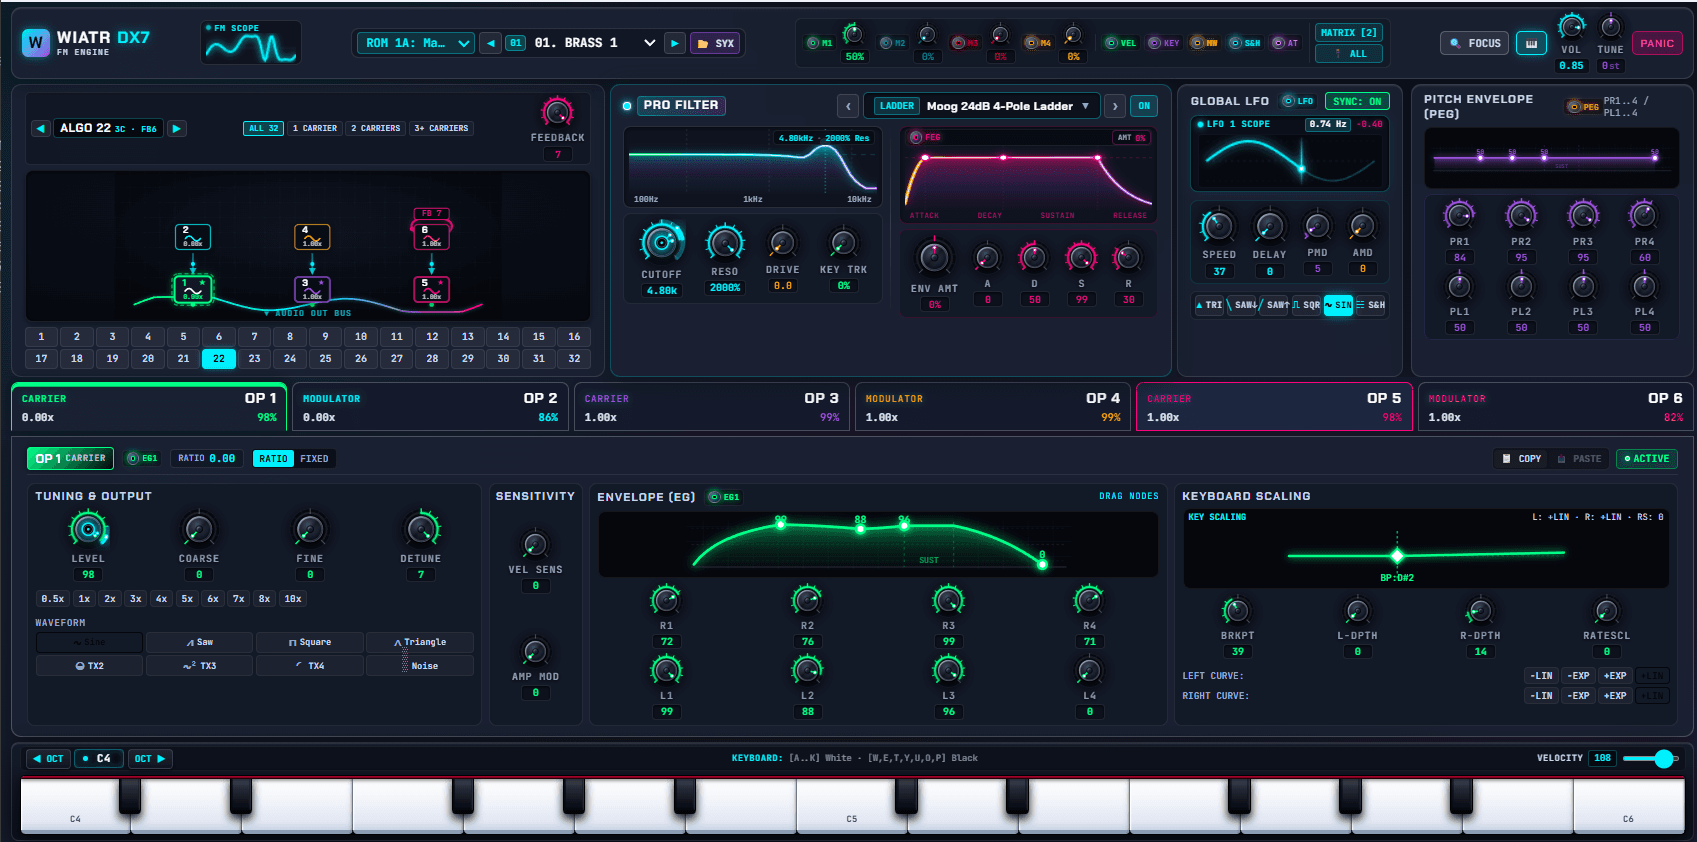Click the M3 macro source chip
1697x842 pixels.
point(966,43)
